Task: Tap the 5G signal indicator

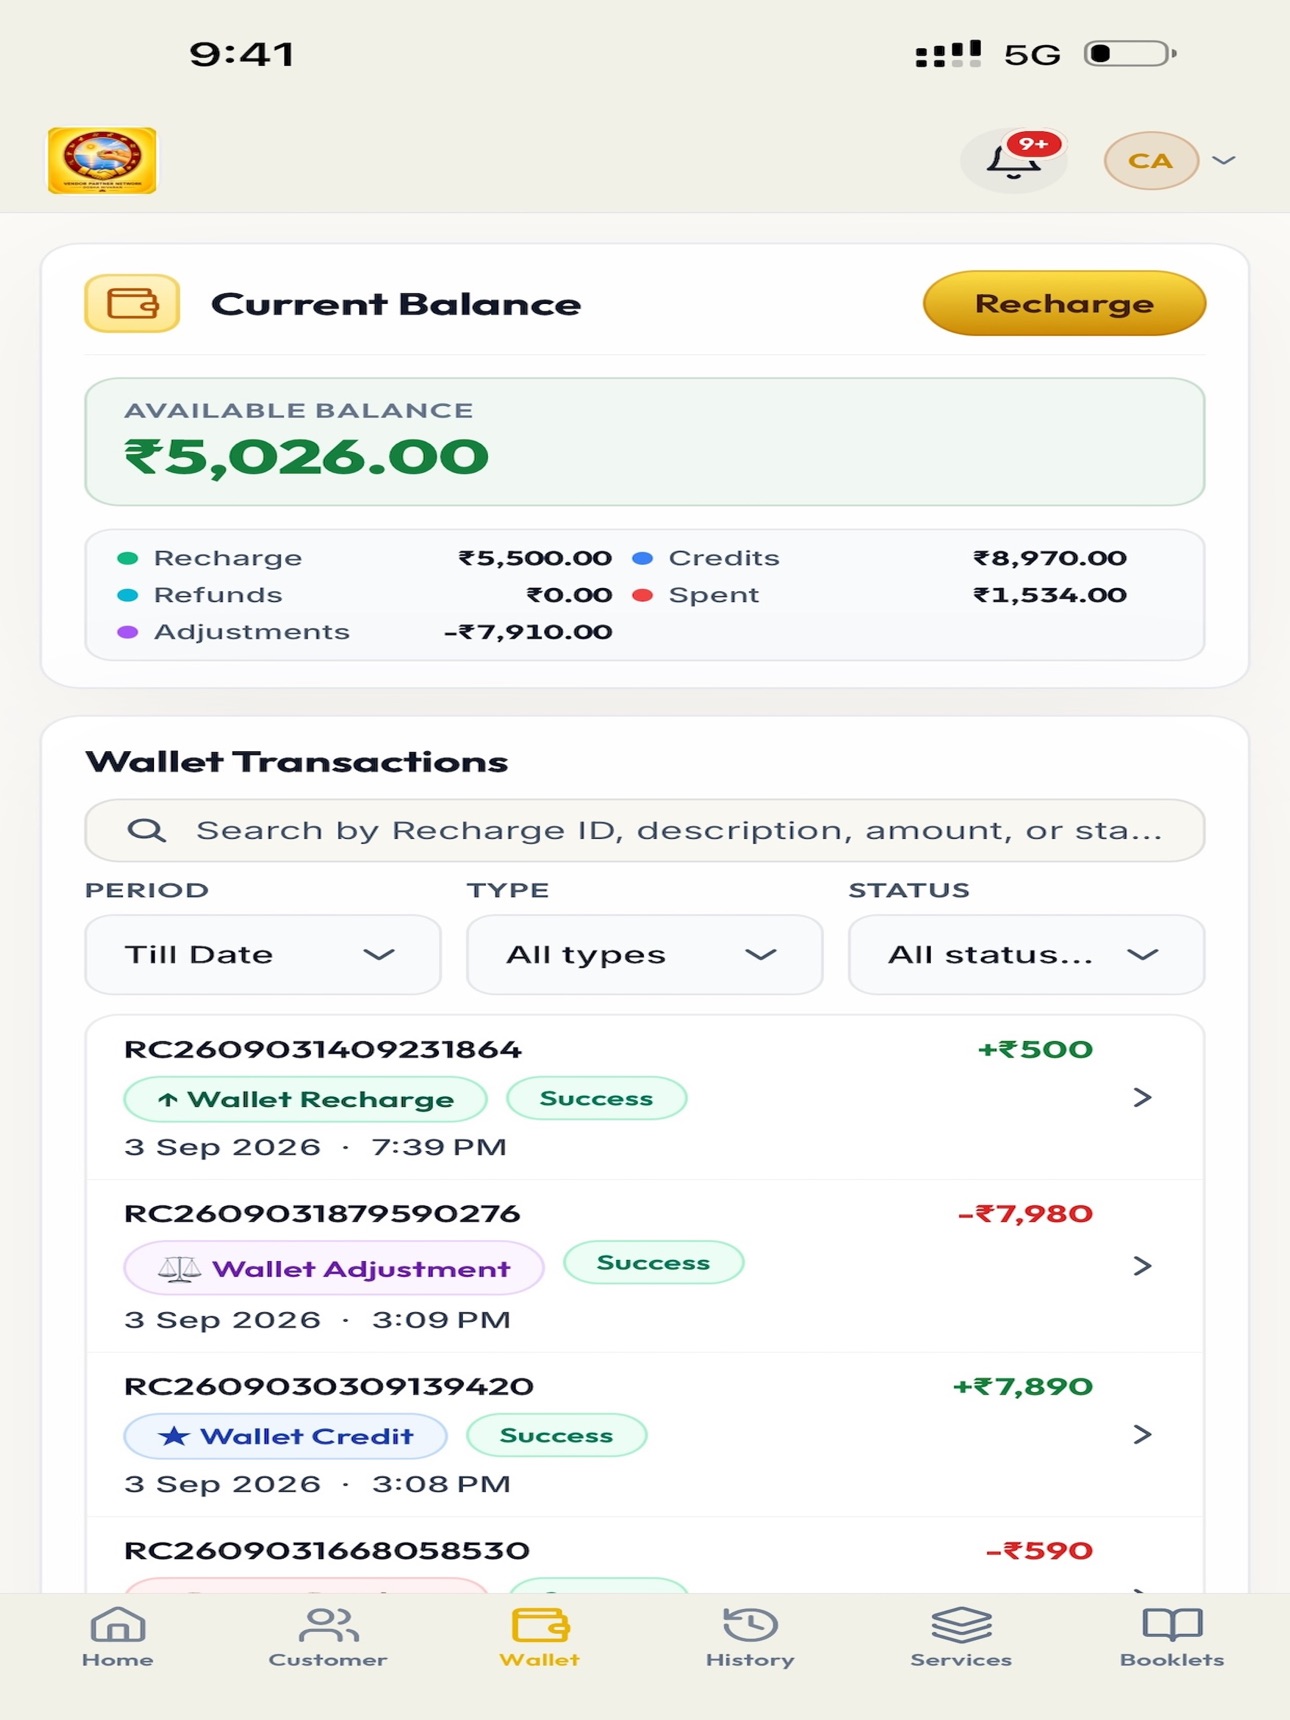Action: [x=1032, y=54]
